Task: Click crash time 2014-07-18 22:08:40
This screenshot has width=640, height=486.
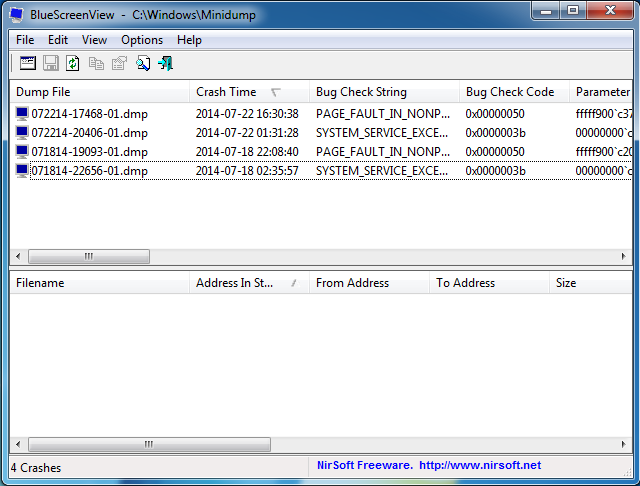Action: pos(247,152)
